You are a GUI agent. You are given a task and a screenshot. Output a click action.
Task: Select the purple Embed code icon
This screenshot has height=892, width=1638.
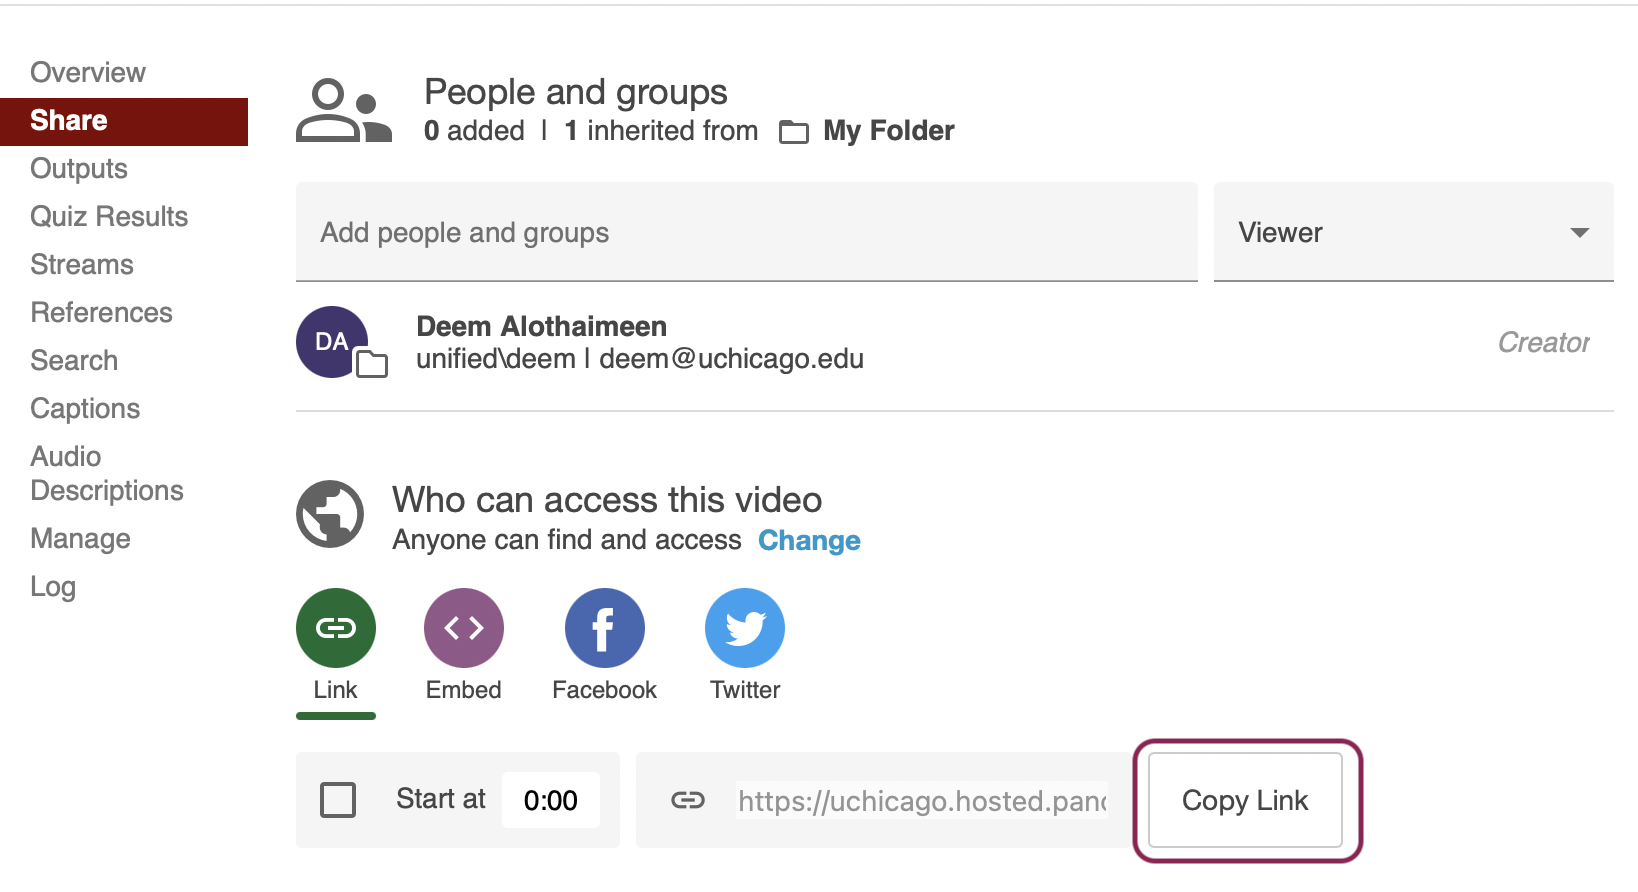(464, 628)
